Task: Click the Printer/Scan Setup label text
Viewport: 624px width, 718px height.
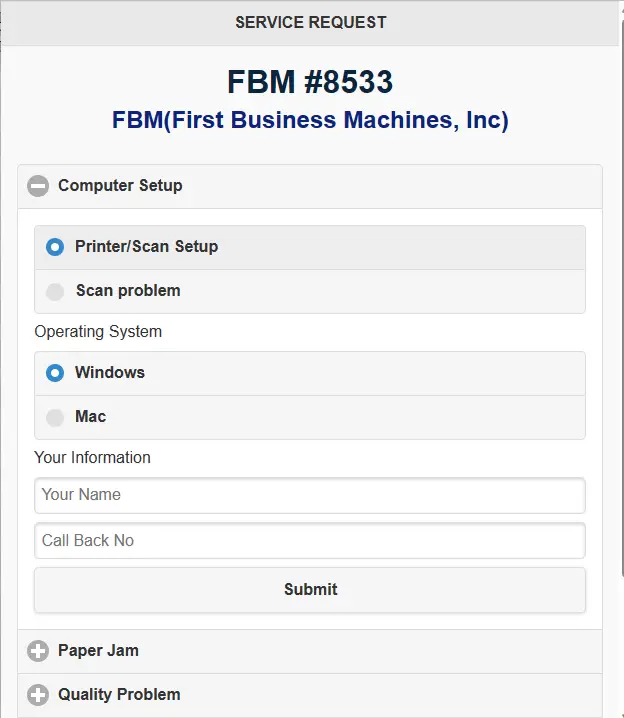Action: pyautogui.click(x=146, y=247)
